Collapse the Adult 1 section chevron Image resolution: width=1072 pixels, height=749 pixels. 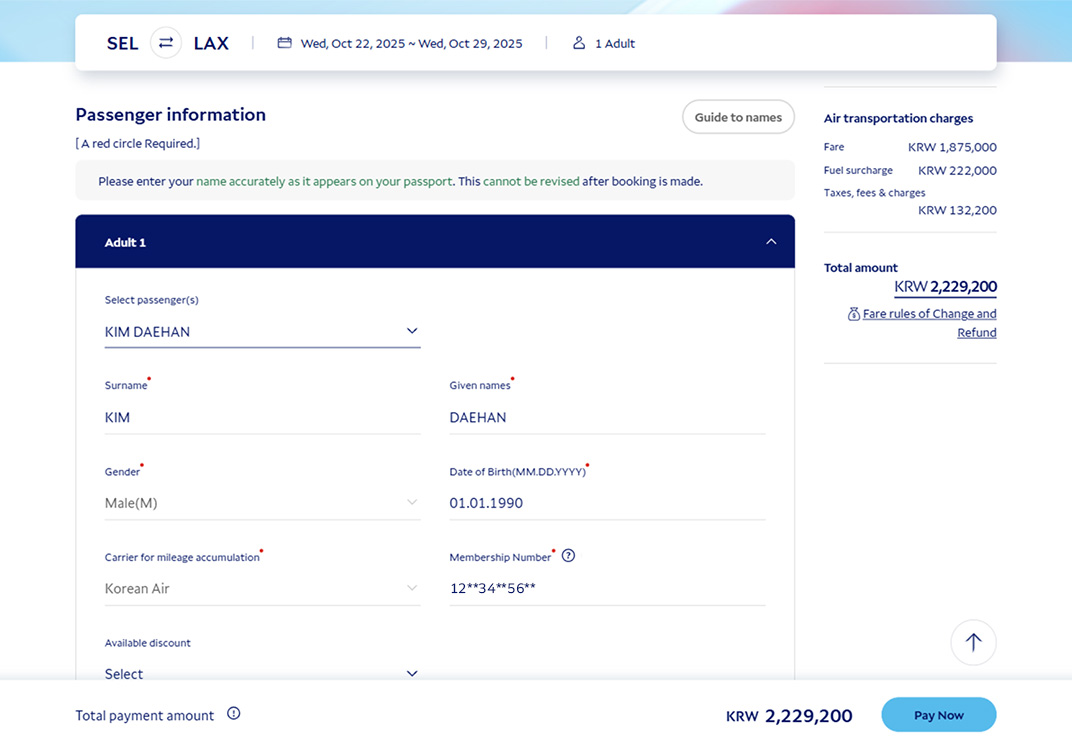tap(771, 242)
